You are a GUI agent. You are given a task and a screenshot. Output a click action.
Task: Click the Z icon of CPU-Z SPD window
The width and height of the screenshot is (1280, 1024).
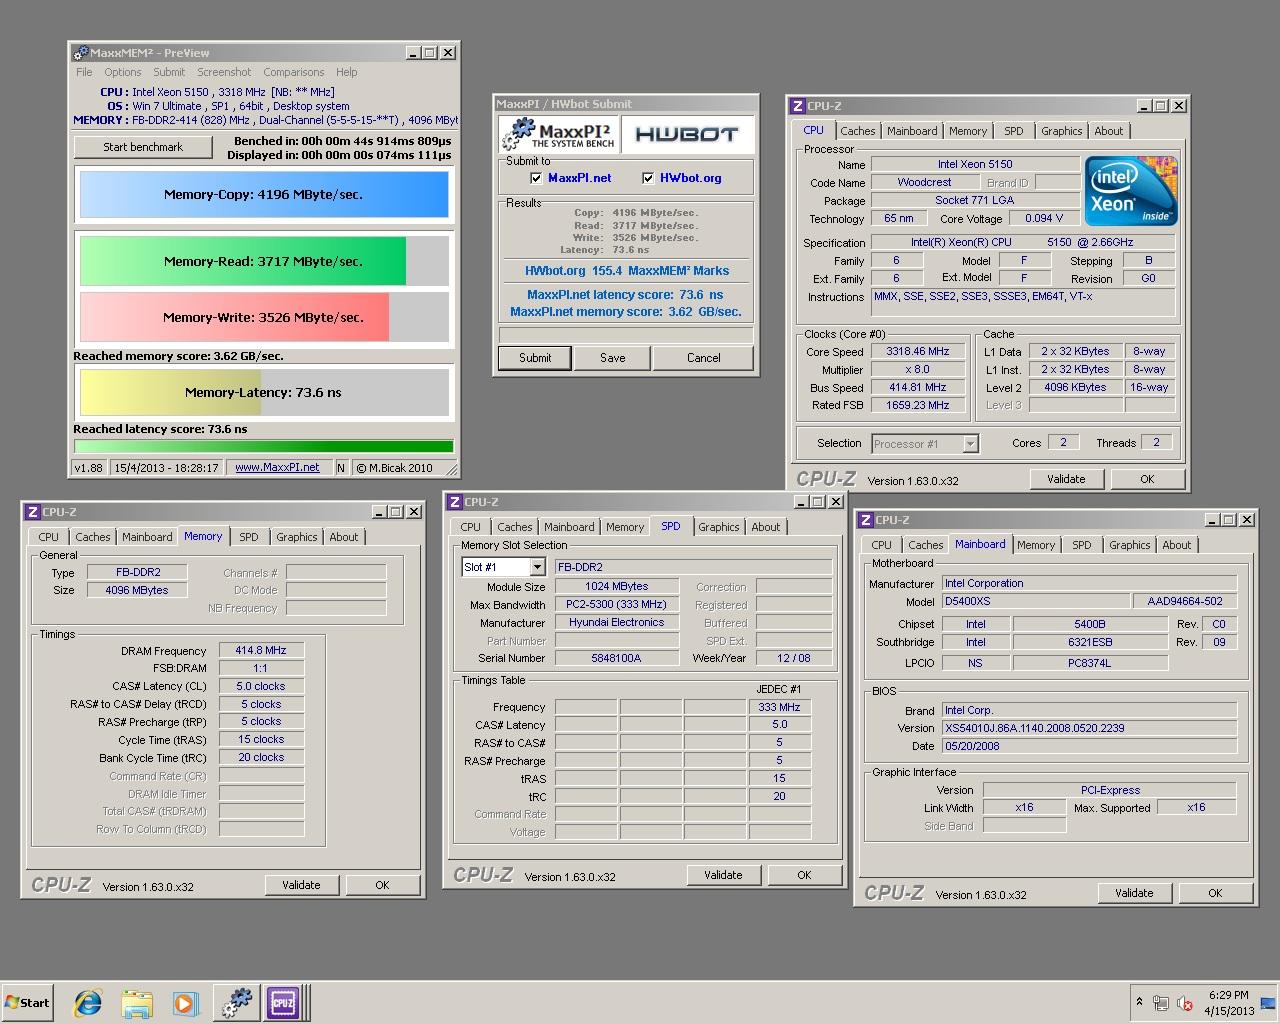[455, 502]
